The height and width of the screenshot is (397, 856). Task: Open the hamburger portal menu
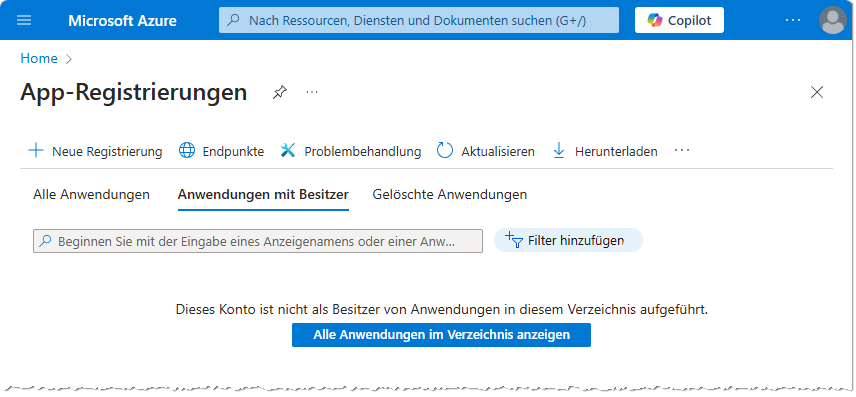click(24, 21)
